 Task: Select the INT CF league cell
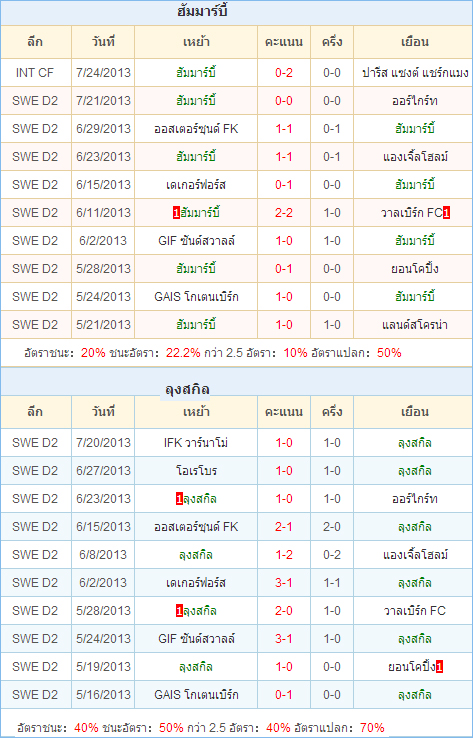point(35,72)
